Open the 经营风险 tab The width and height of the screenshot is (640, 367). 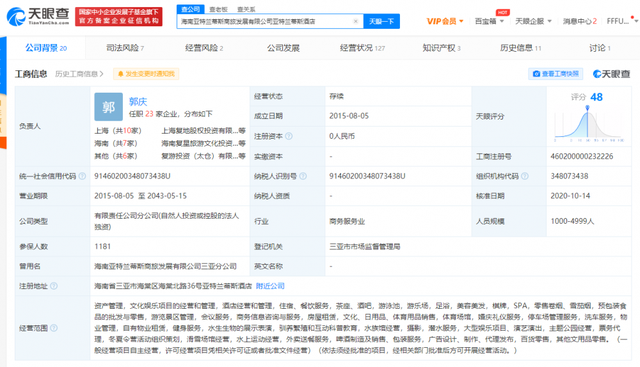[x=204, y=48]
